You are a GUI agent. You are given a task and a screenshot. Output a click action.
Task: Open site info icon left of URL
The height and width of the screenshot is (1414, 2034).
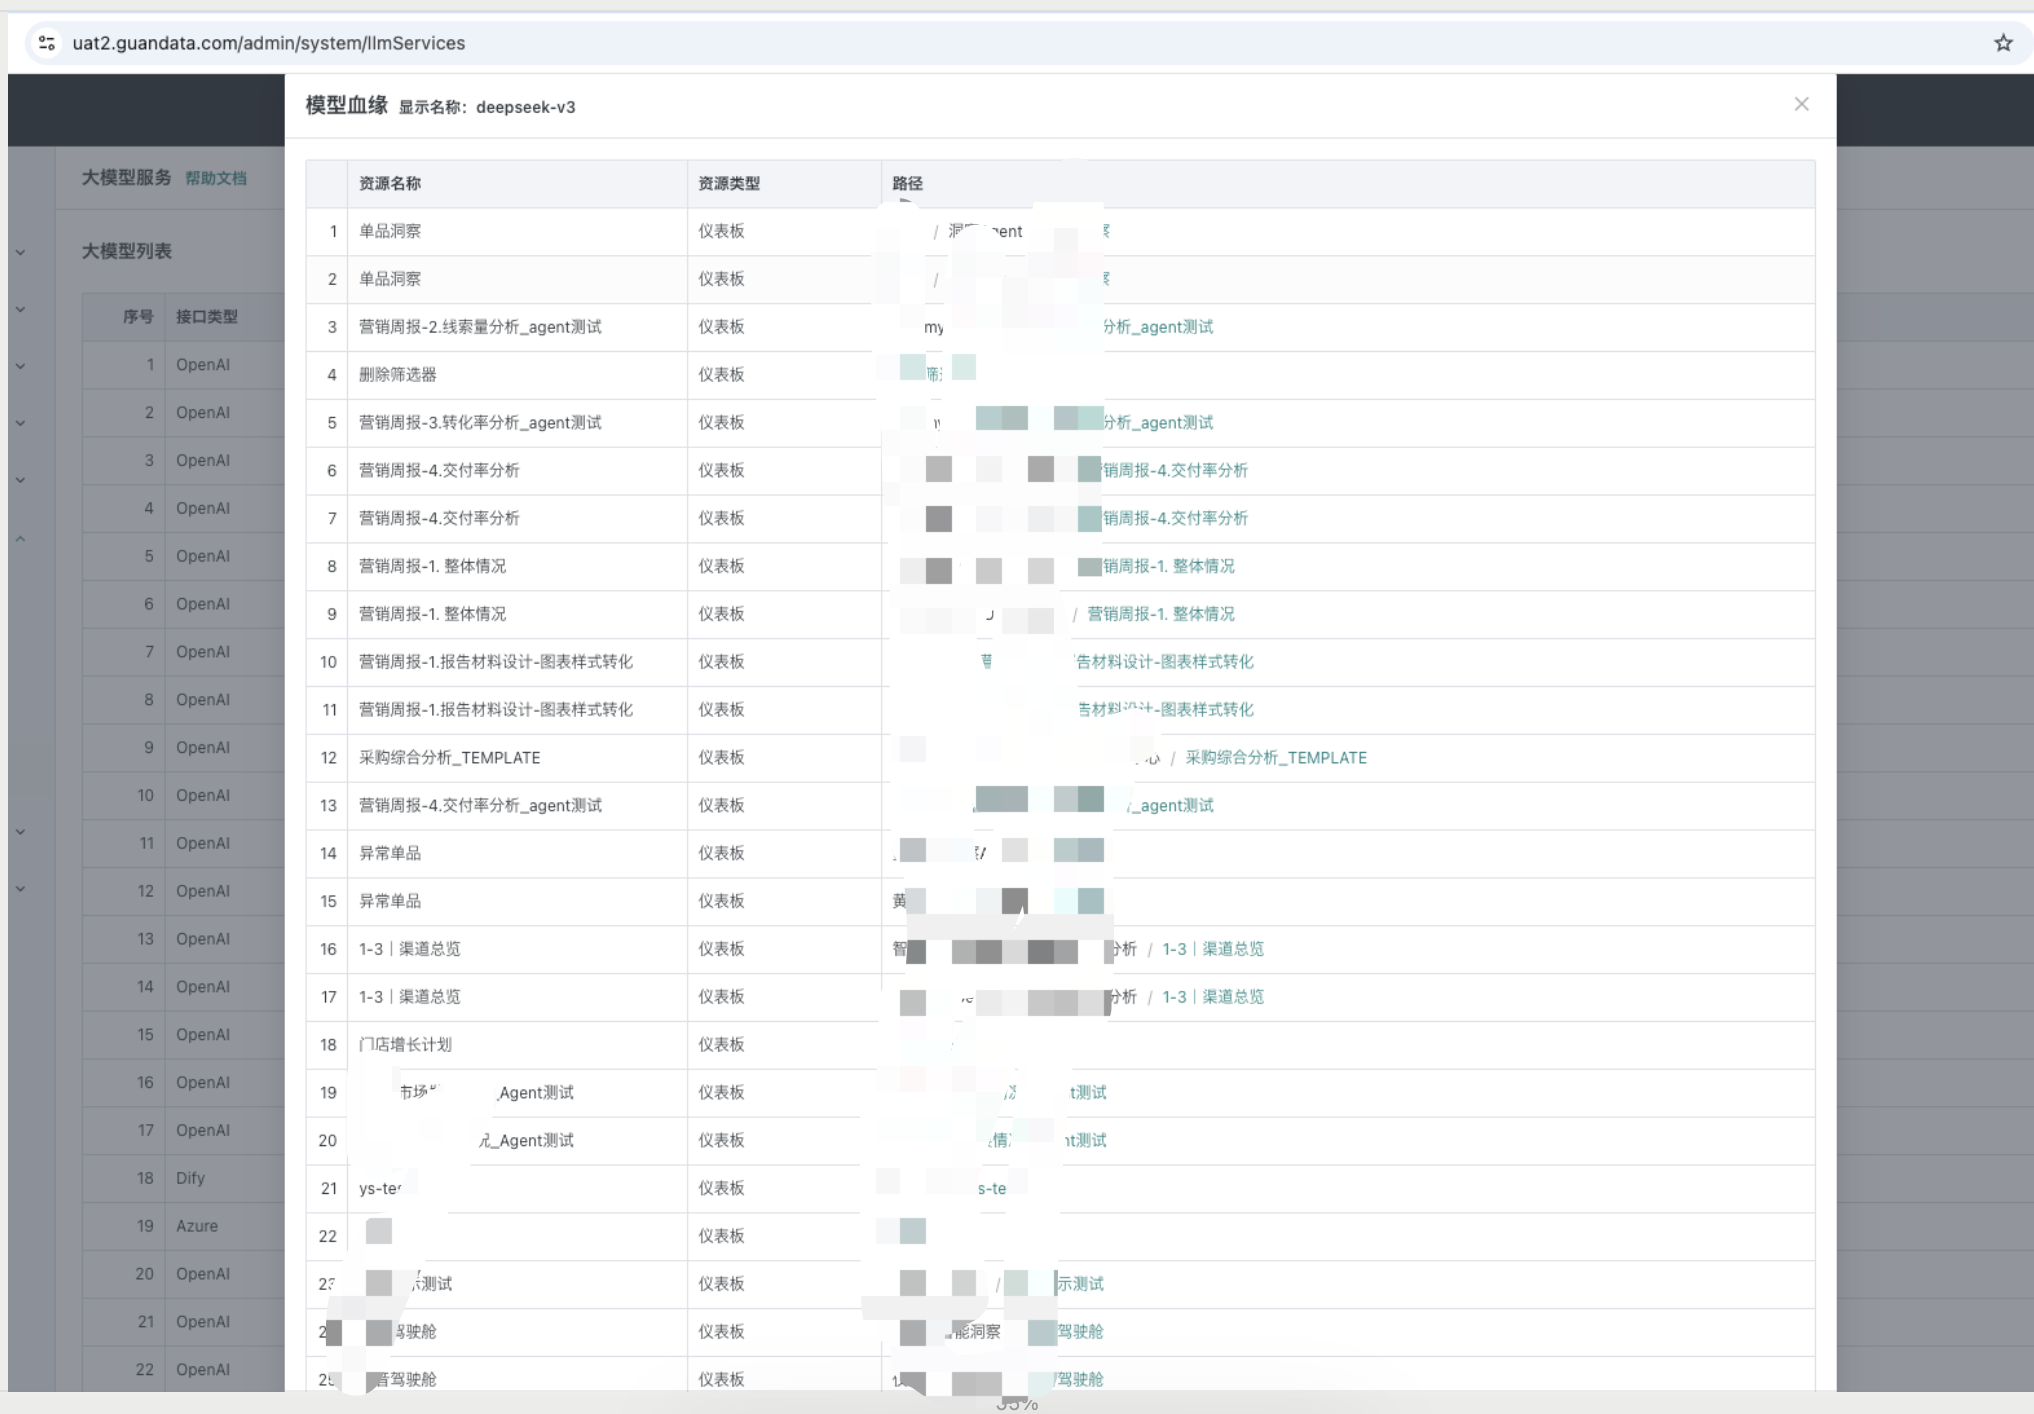click(47, 43)
